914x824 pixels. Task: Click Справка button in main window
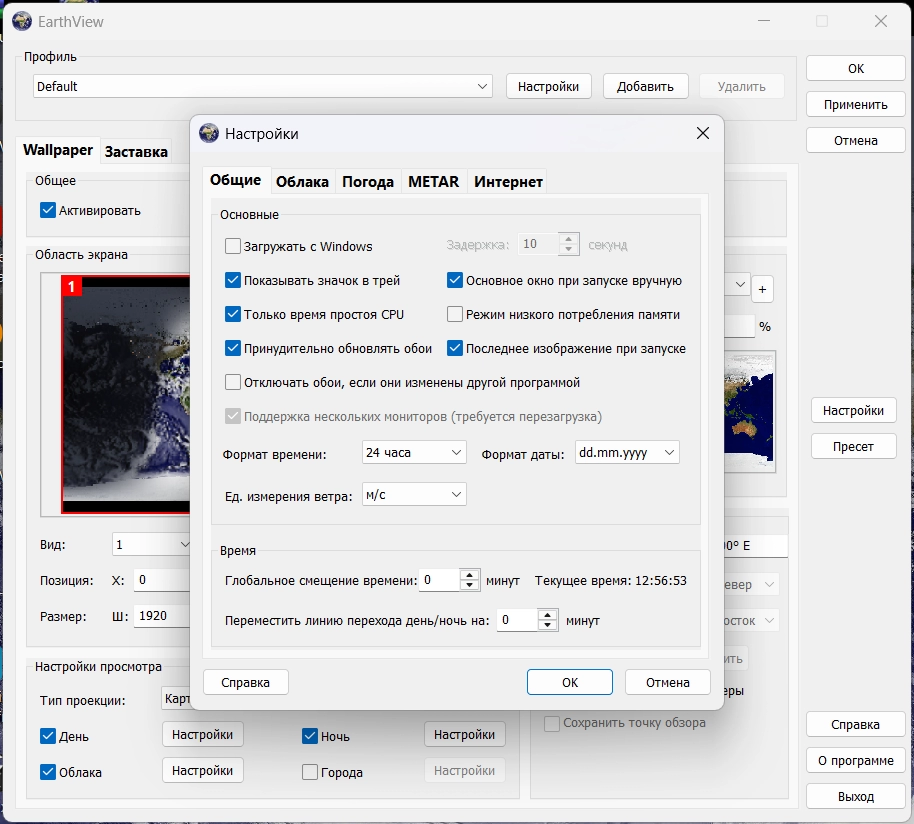point(856,724)
